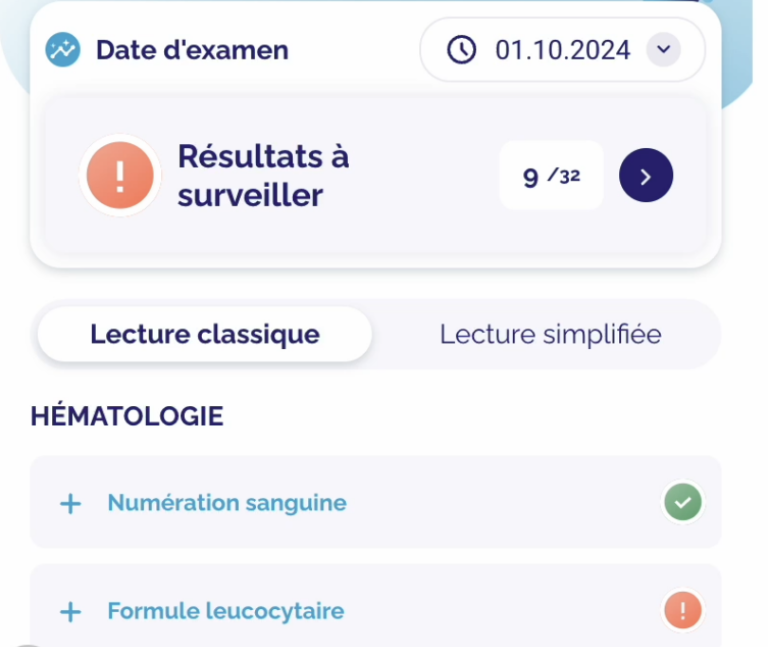Viewport: 768px width, 647px height.
Task: Click Formule leucocytaire orange alert icon
Action: 683,610
